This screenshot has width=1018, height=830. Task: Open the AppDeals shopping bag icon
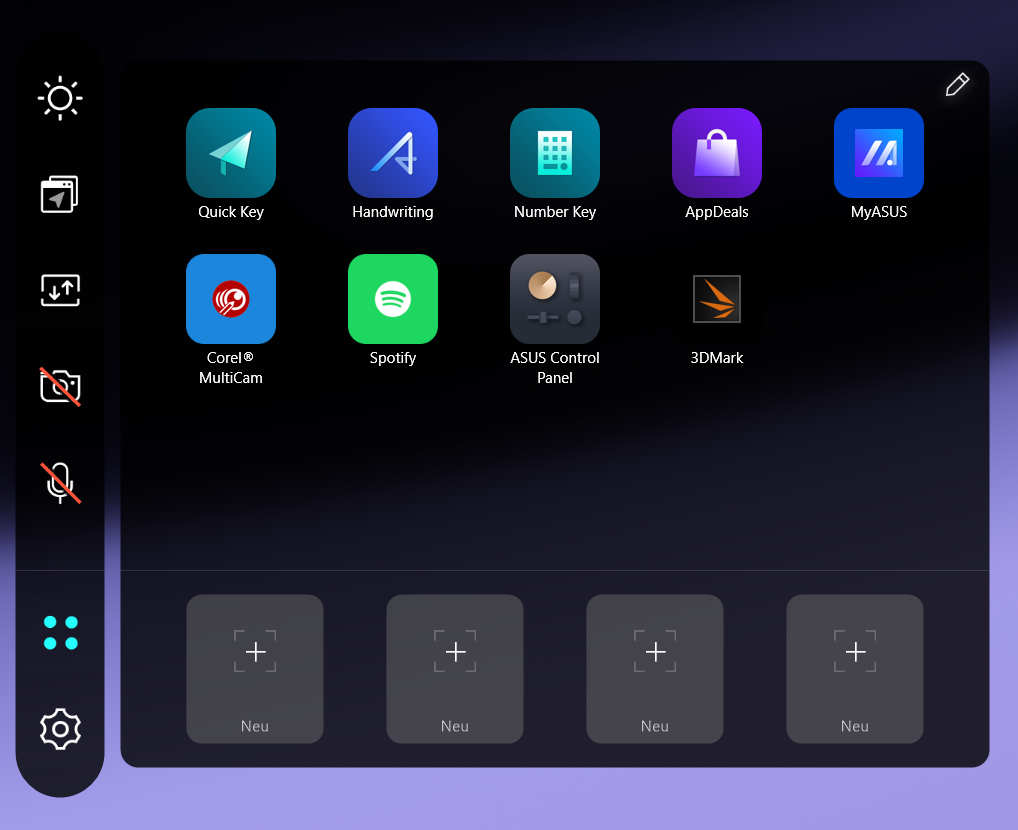tap(717, 153)
